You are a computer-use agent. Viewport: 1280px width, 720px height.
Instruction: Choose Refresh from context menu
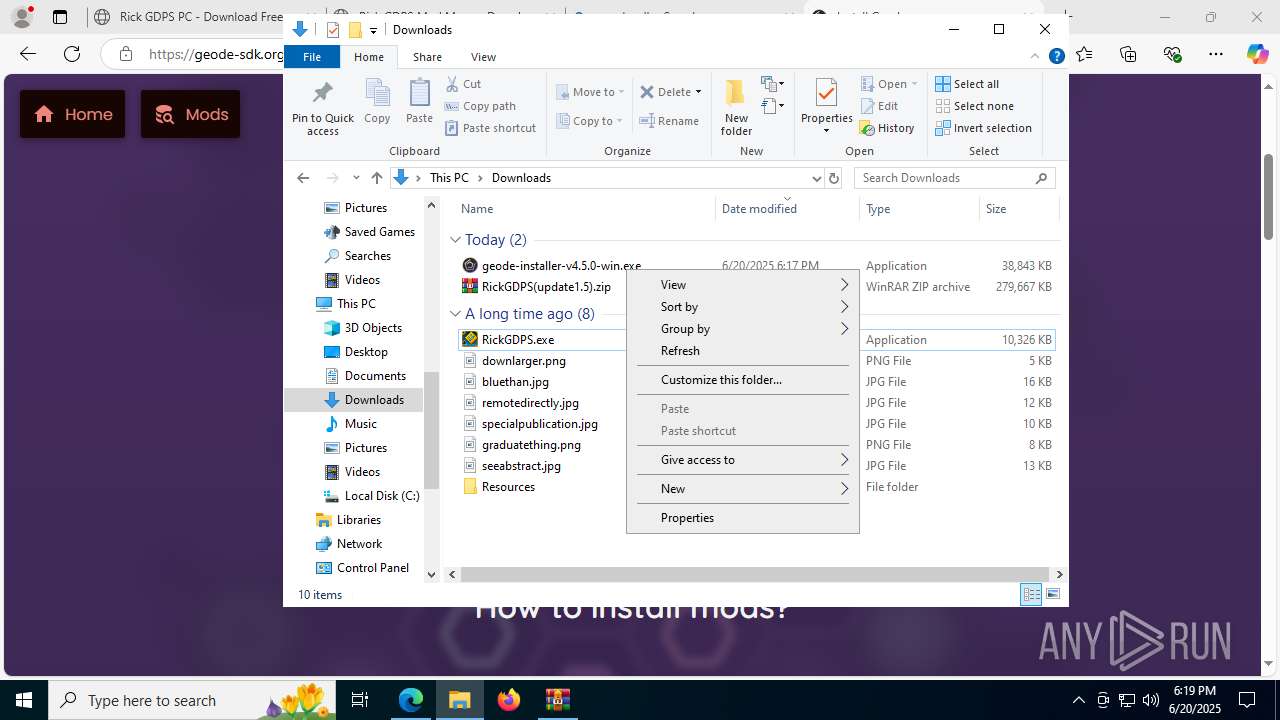(x=742, y=351)
